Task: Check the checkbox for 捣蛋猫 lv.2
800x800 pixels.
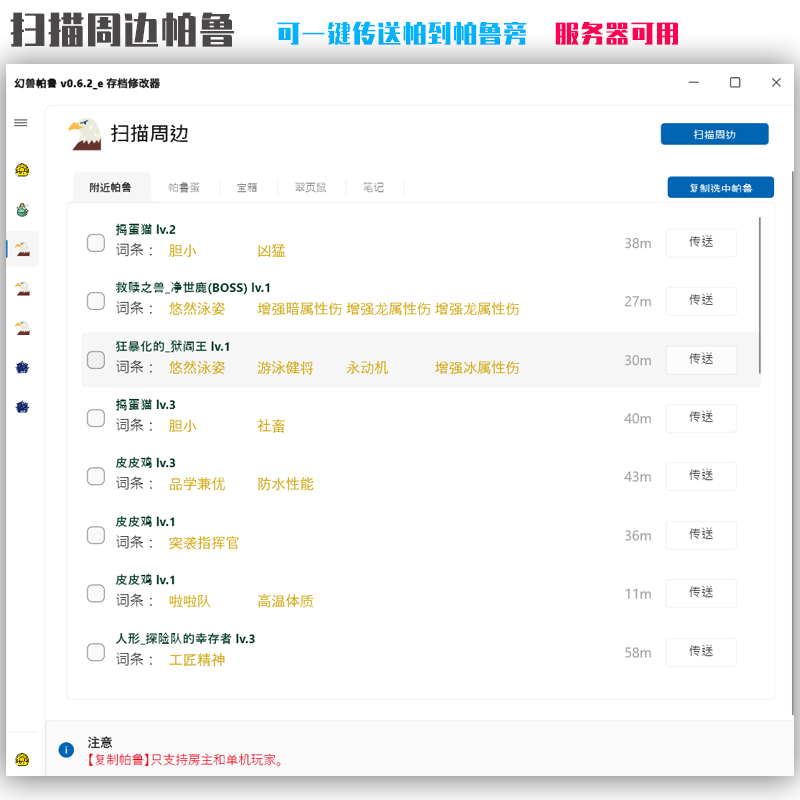Action: (95, 242)
